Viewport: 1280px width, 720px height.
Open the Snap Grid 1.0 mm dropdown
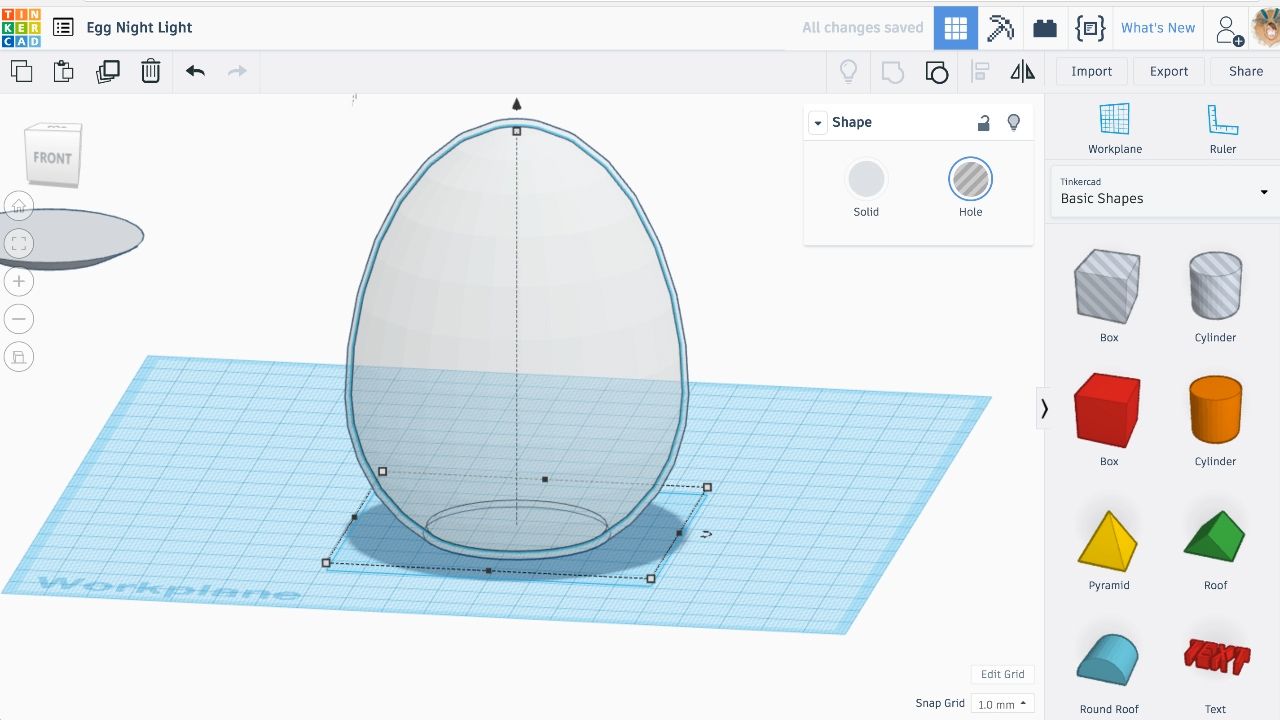tap(1003, 704)
